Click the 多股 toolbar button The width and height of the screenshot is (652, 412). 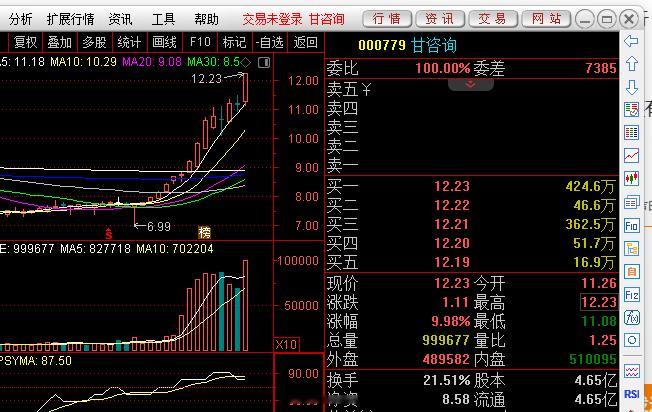point(94,42)
